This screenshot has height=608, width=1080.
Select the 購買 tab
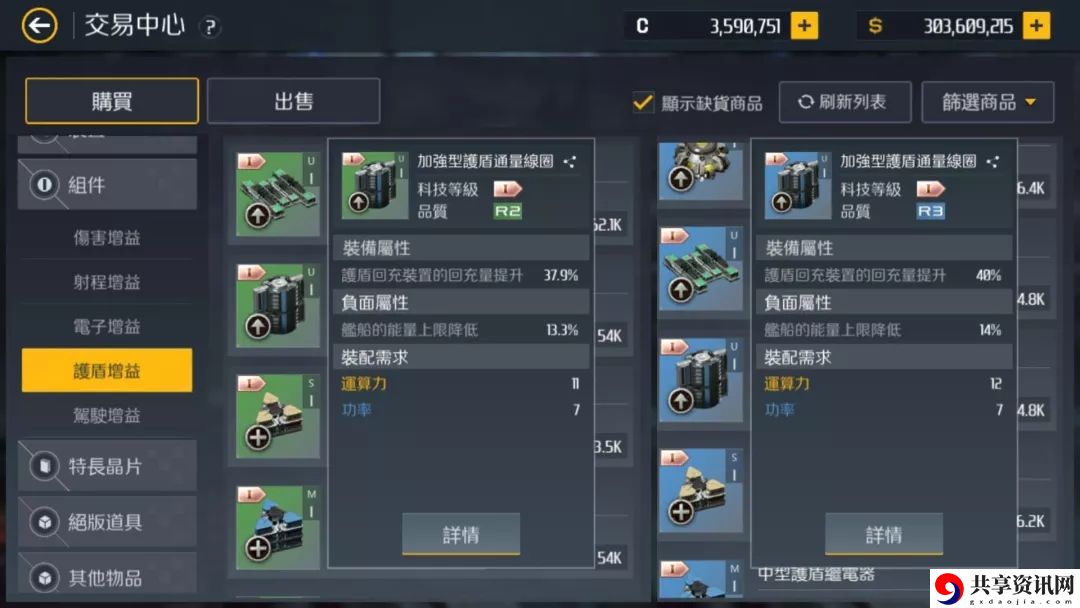[112, 101]
